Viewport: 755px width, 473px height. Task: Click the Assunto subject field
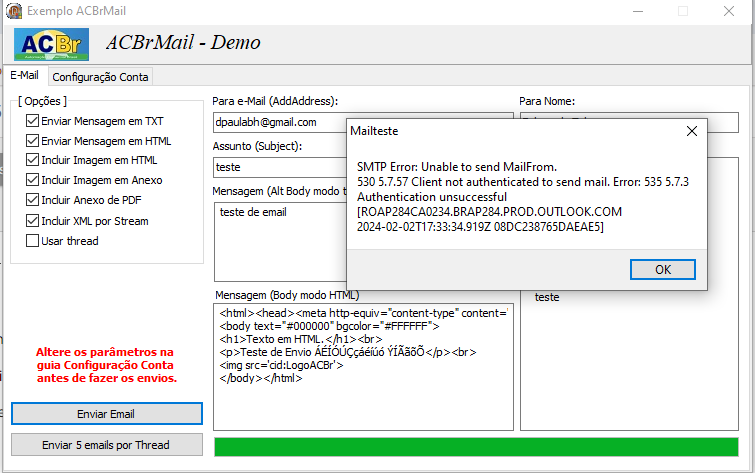(280, 167)
